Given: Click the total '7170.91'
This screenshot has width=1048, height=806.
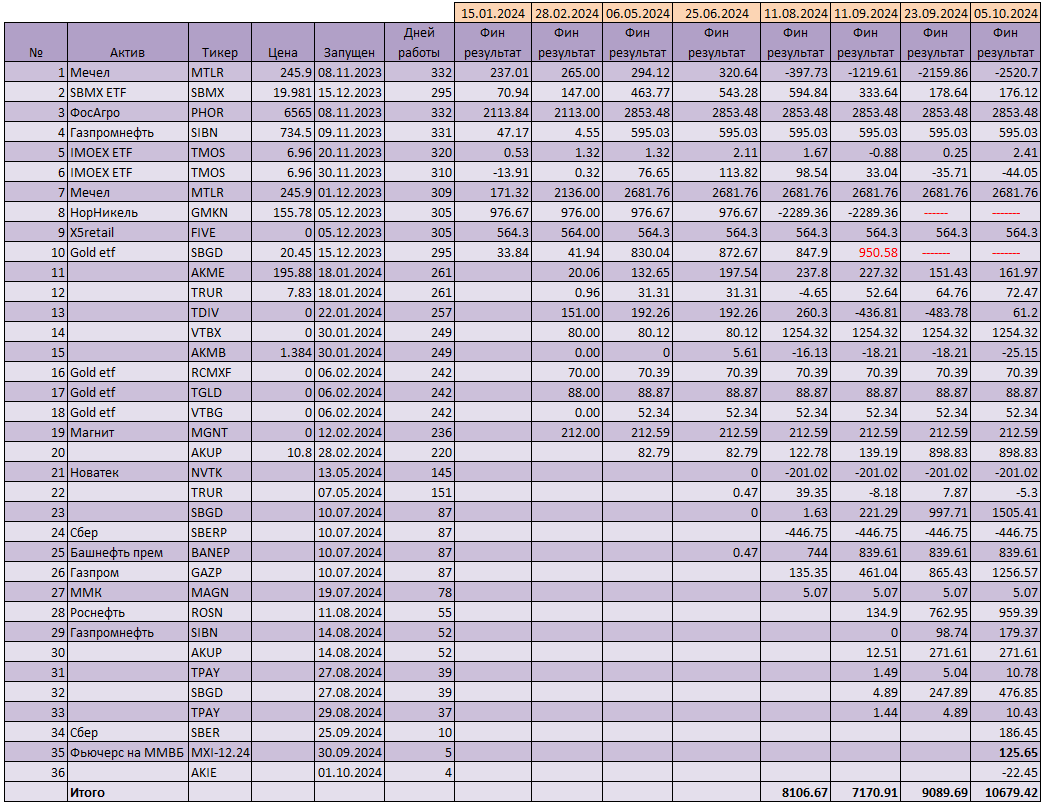Looking at the screenshot, I should (x=866, y=793).
